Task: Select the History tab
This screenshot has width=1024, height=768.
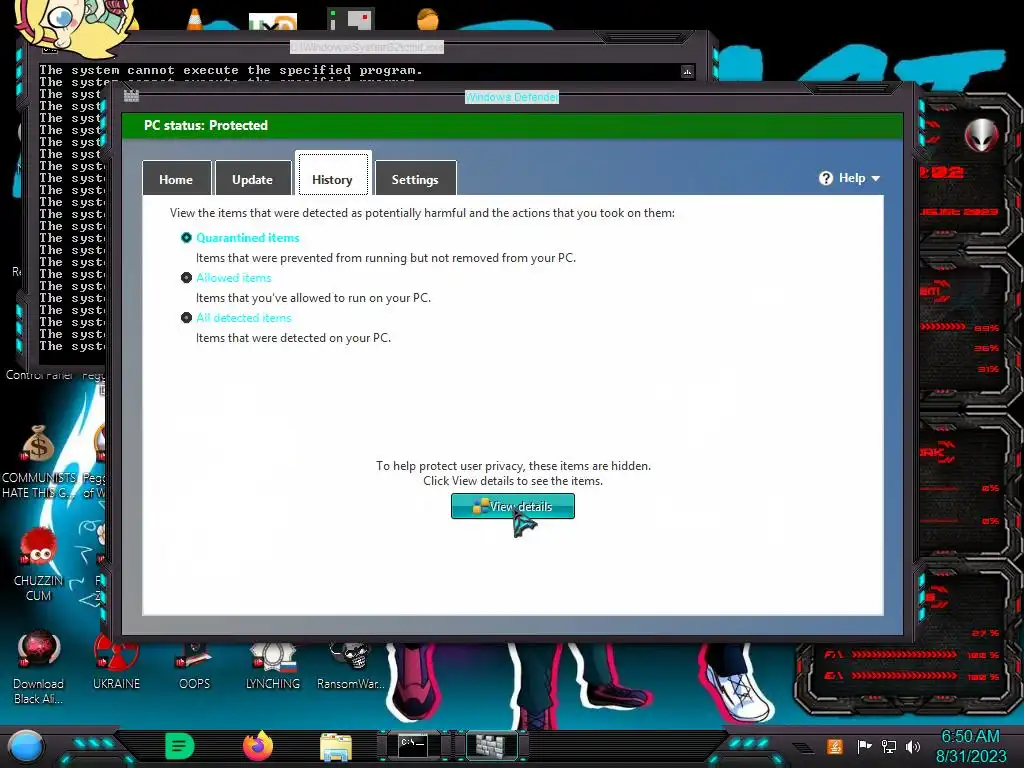Action: click(333, 174)
